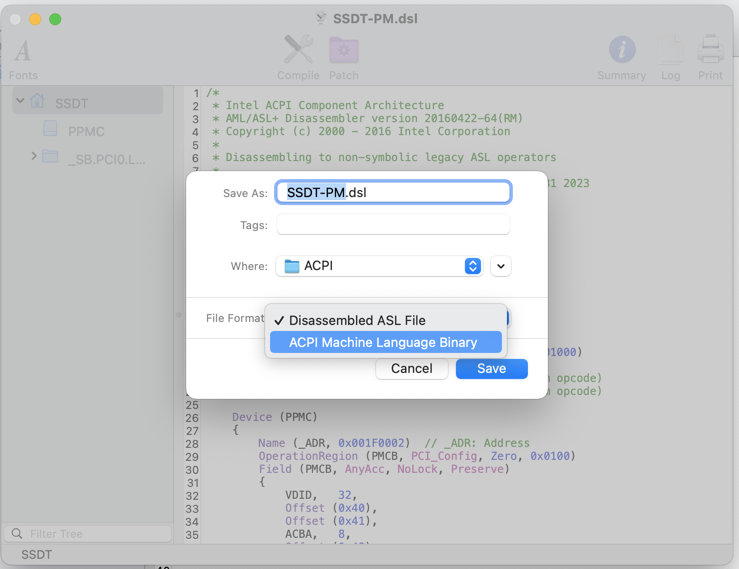Viewport: 739px width, 569px height.
Task: Click the _SB.PCI0.L... folder icon
Action: click(50, 156)
